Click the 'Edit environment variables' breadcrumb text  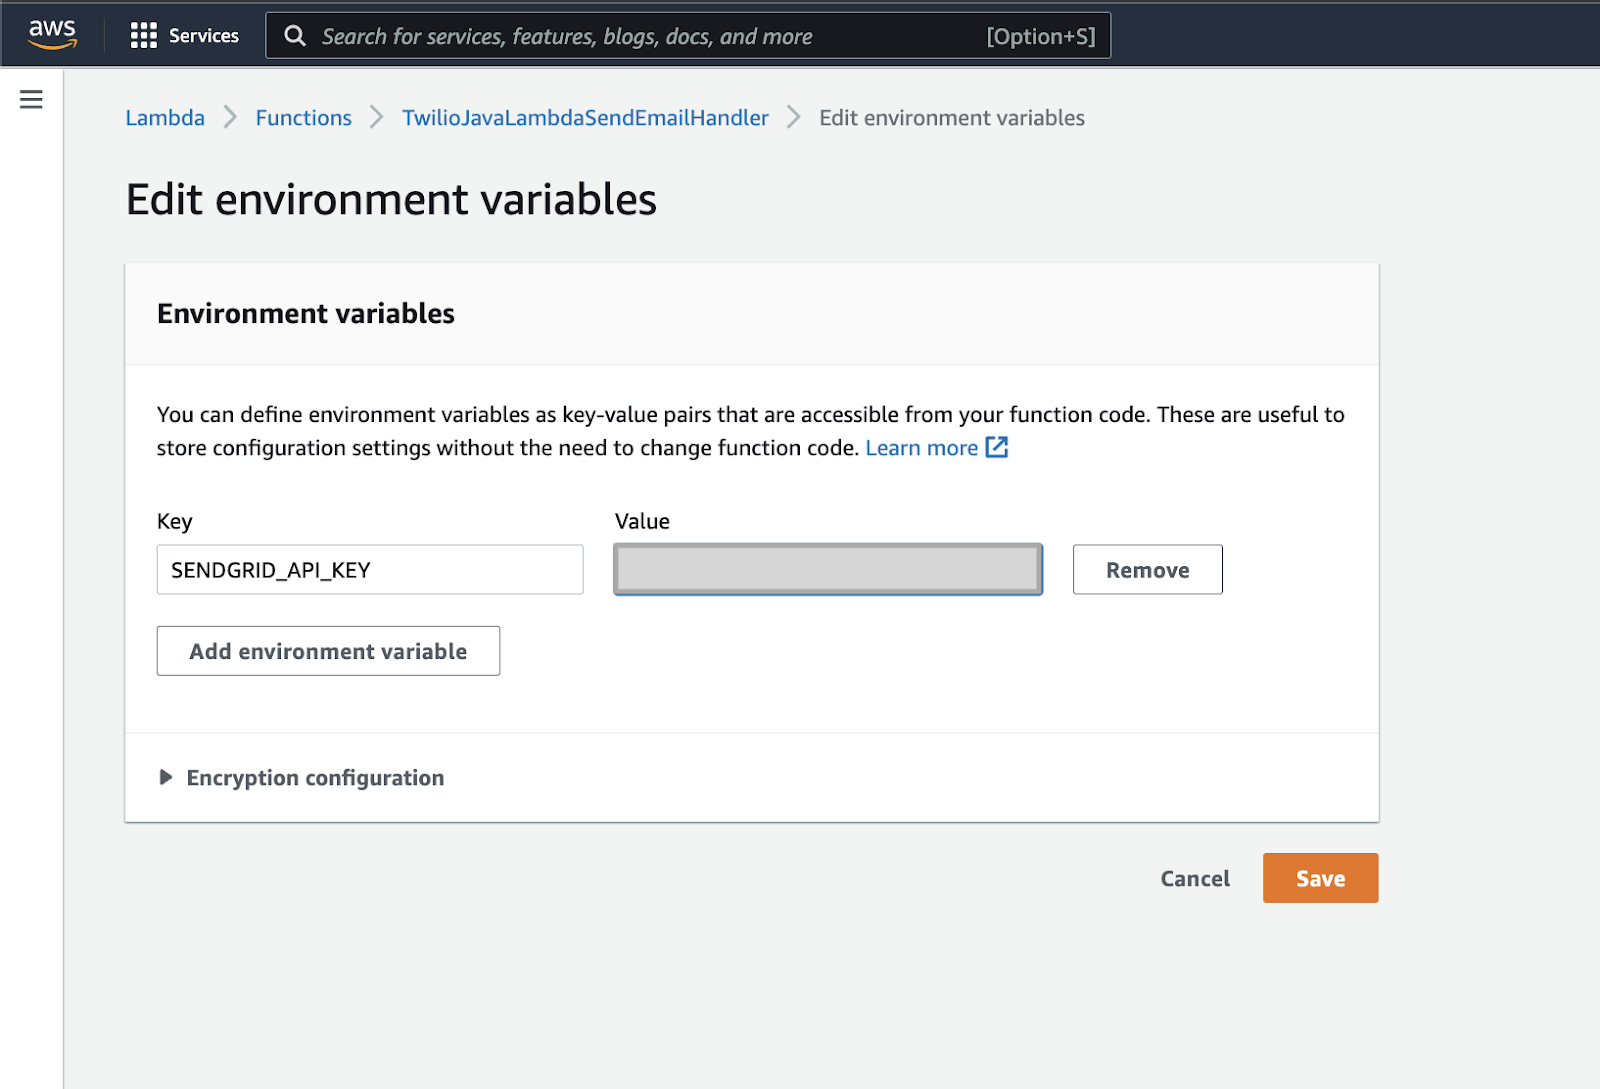tap(952, 118)
